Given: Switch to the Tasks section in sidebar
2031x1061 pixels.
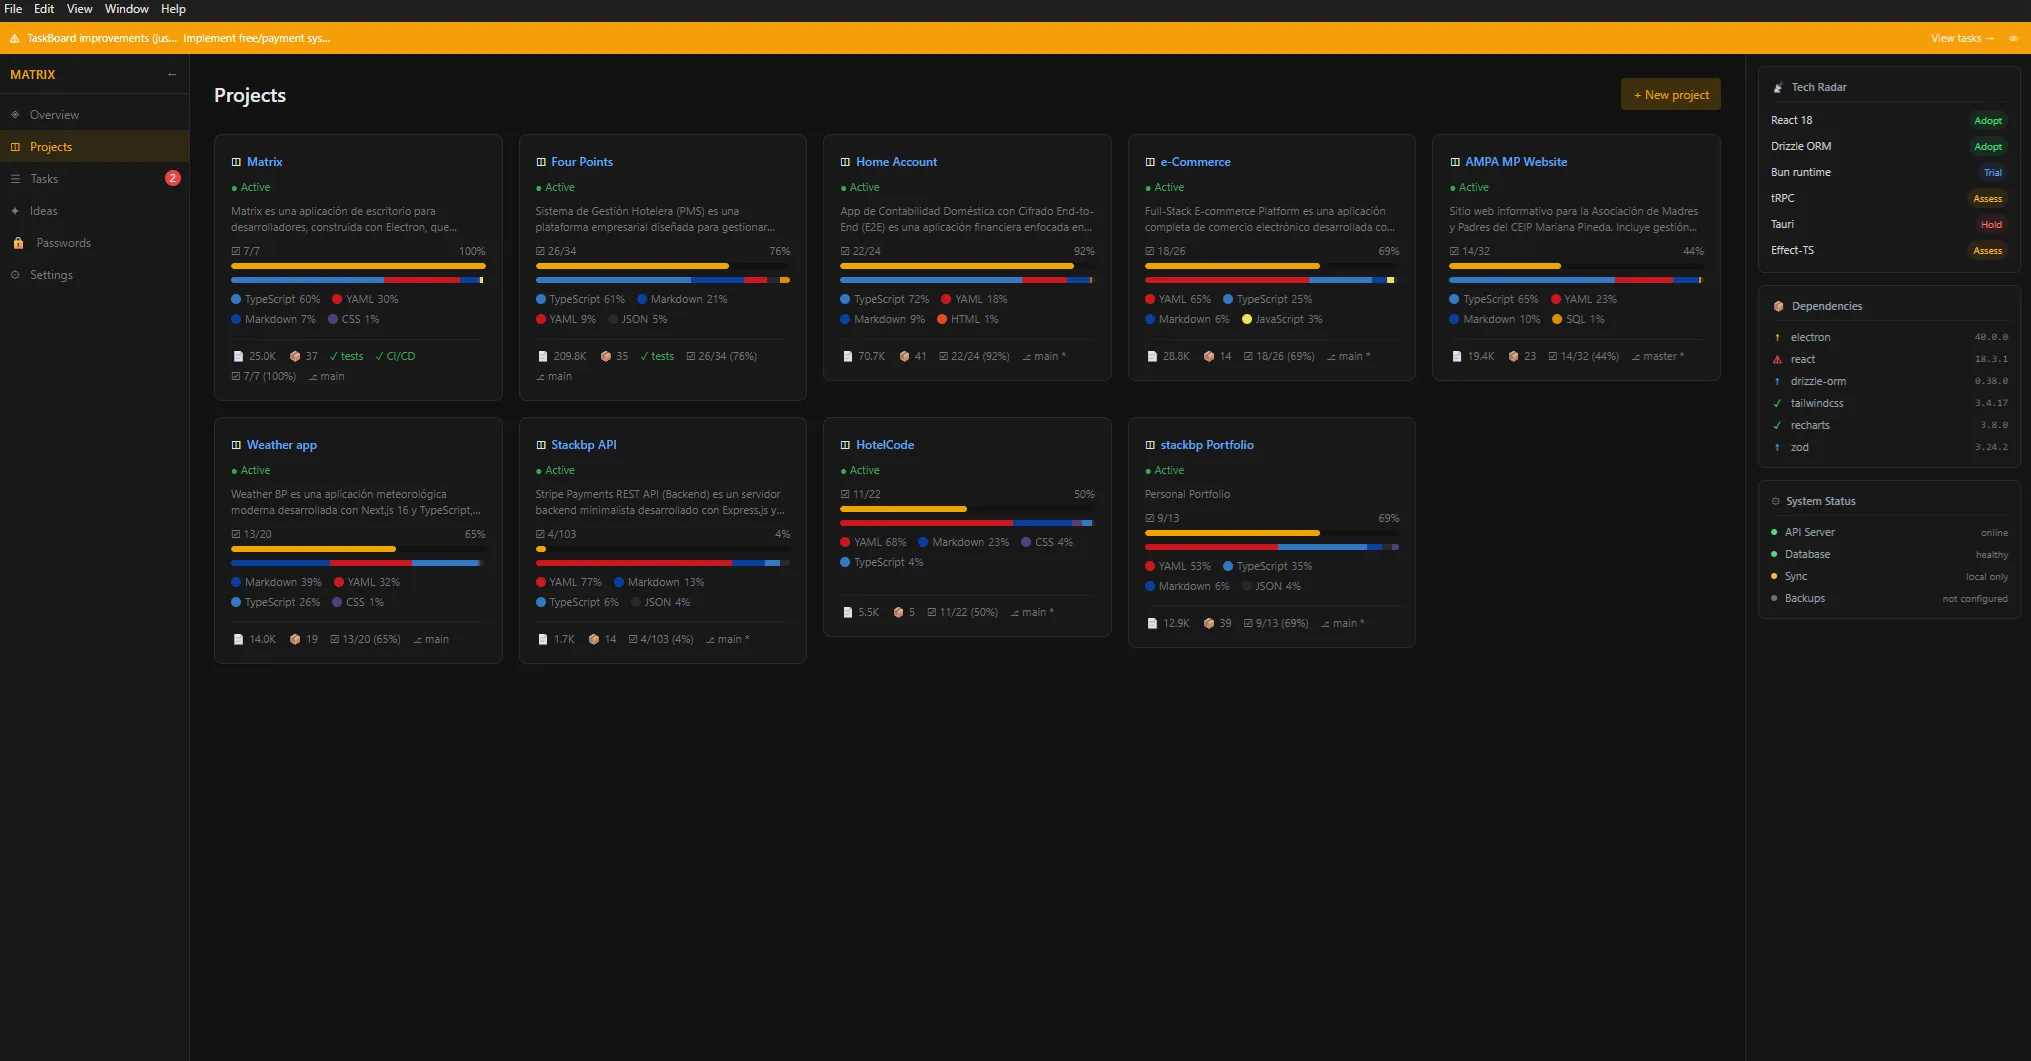Looking at the screenshot, I should pos(44,179).
